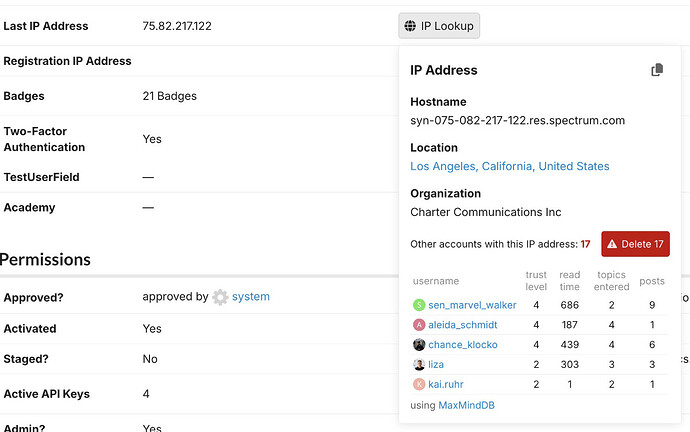Open aleida_schmidt user profile

tap(462, 325)
